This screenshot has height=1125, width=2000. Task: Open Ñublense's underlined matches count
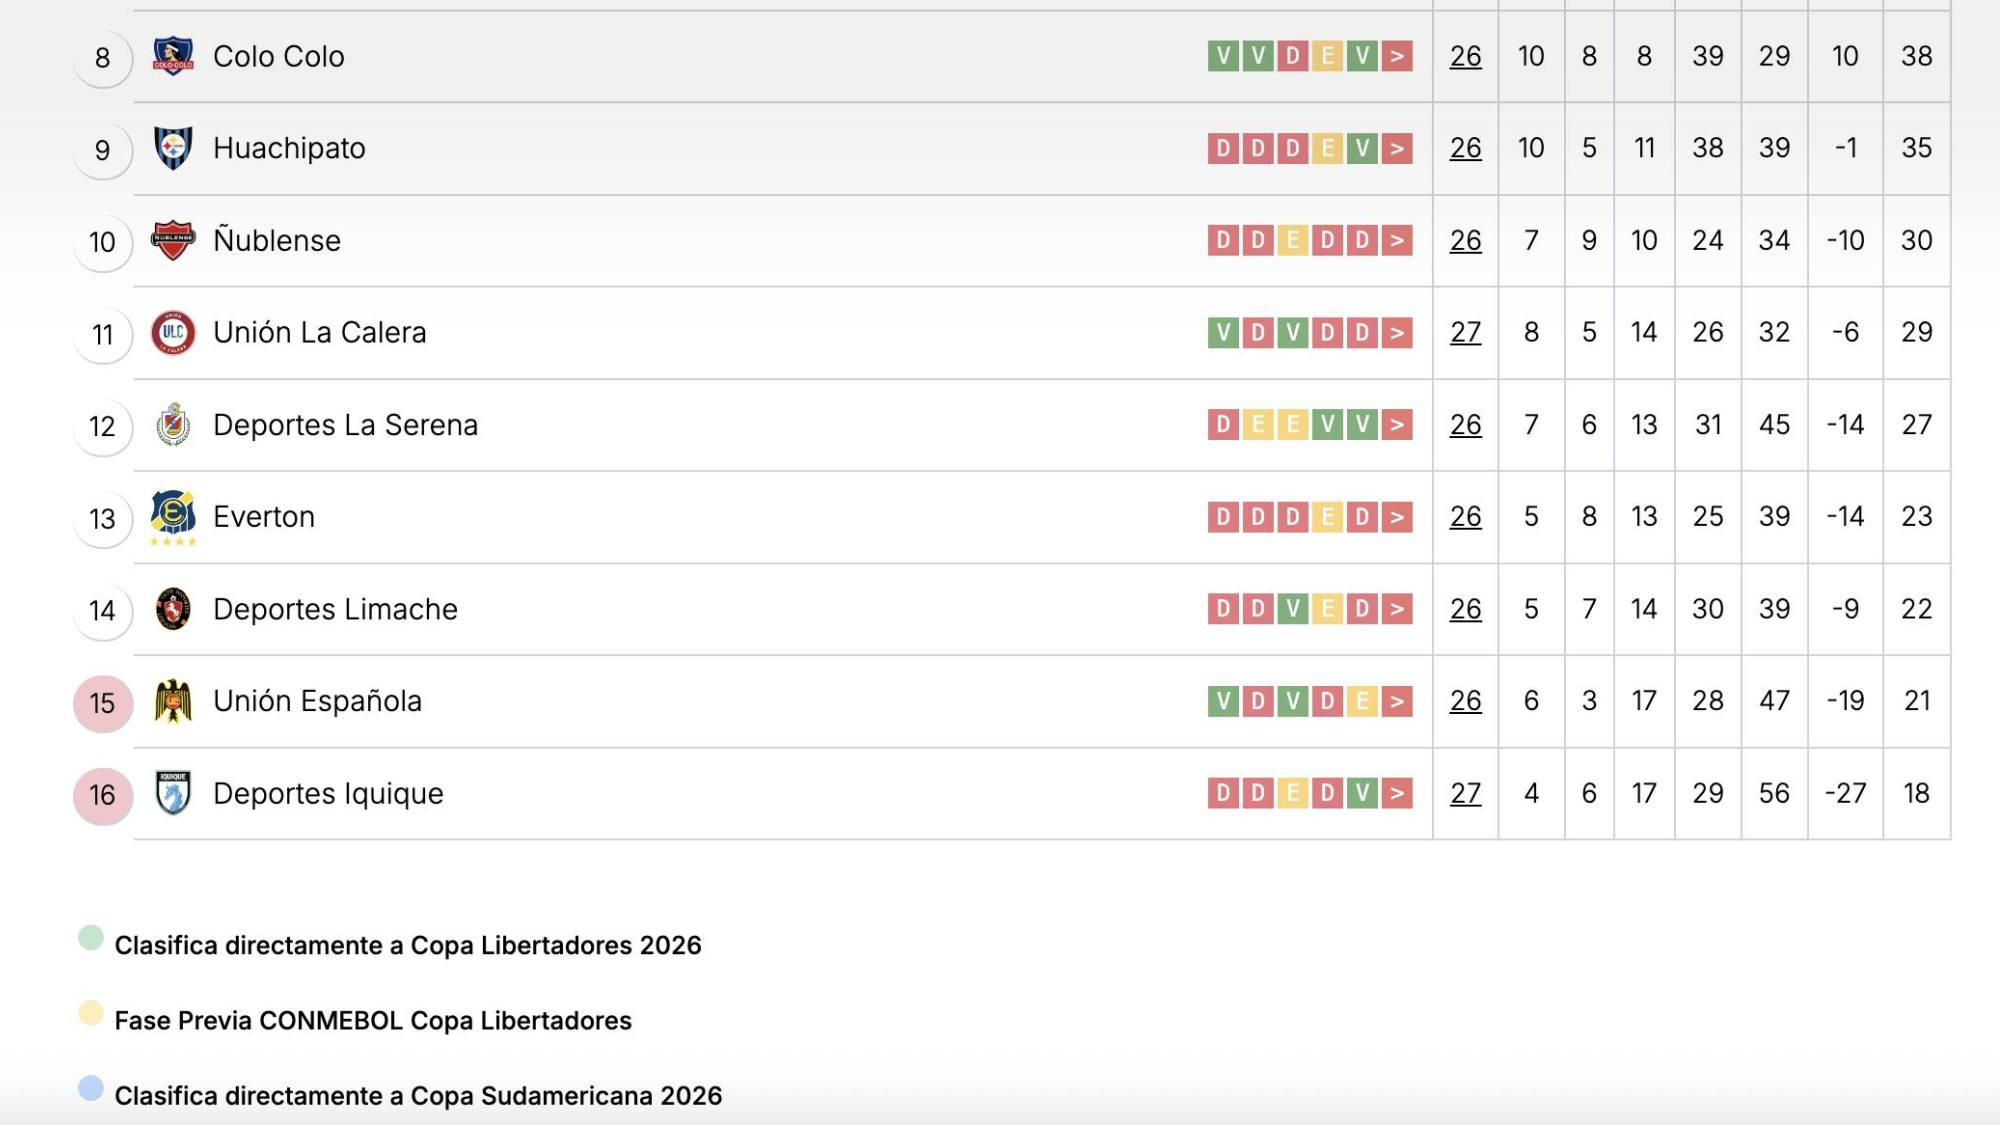pyautogui.click(x=1466, y=240)
